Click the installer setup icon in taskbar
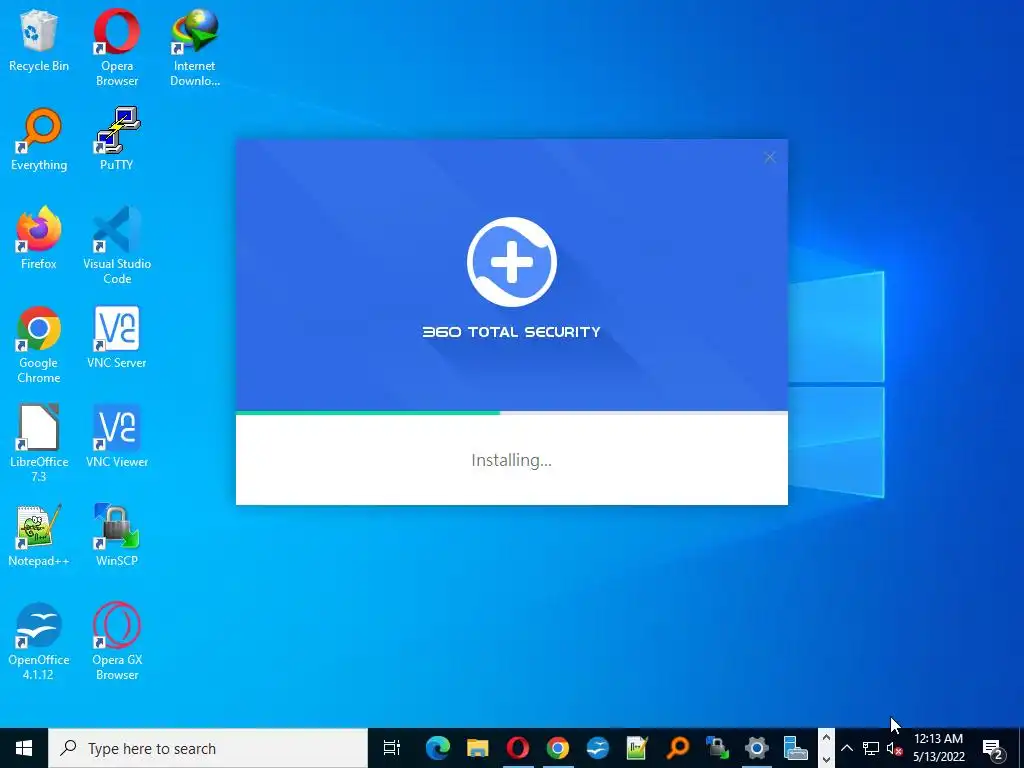This screenshot has width=1024, height=768. pos(796,748)
